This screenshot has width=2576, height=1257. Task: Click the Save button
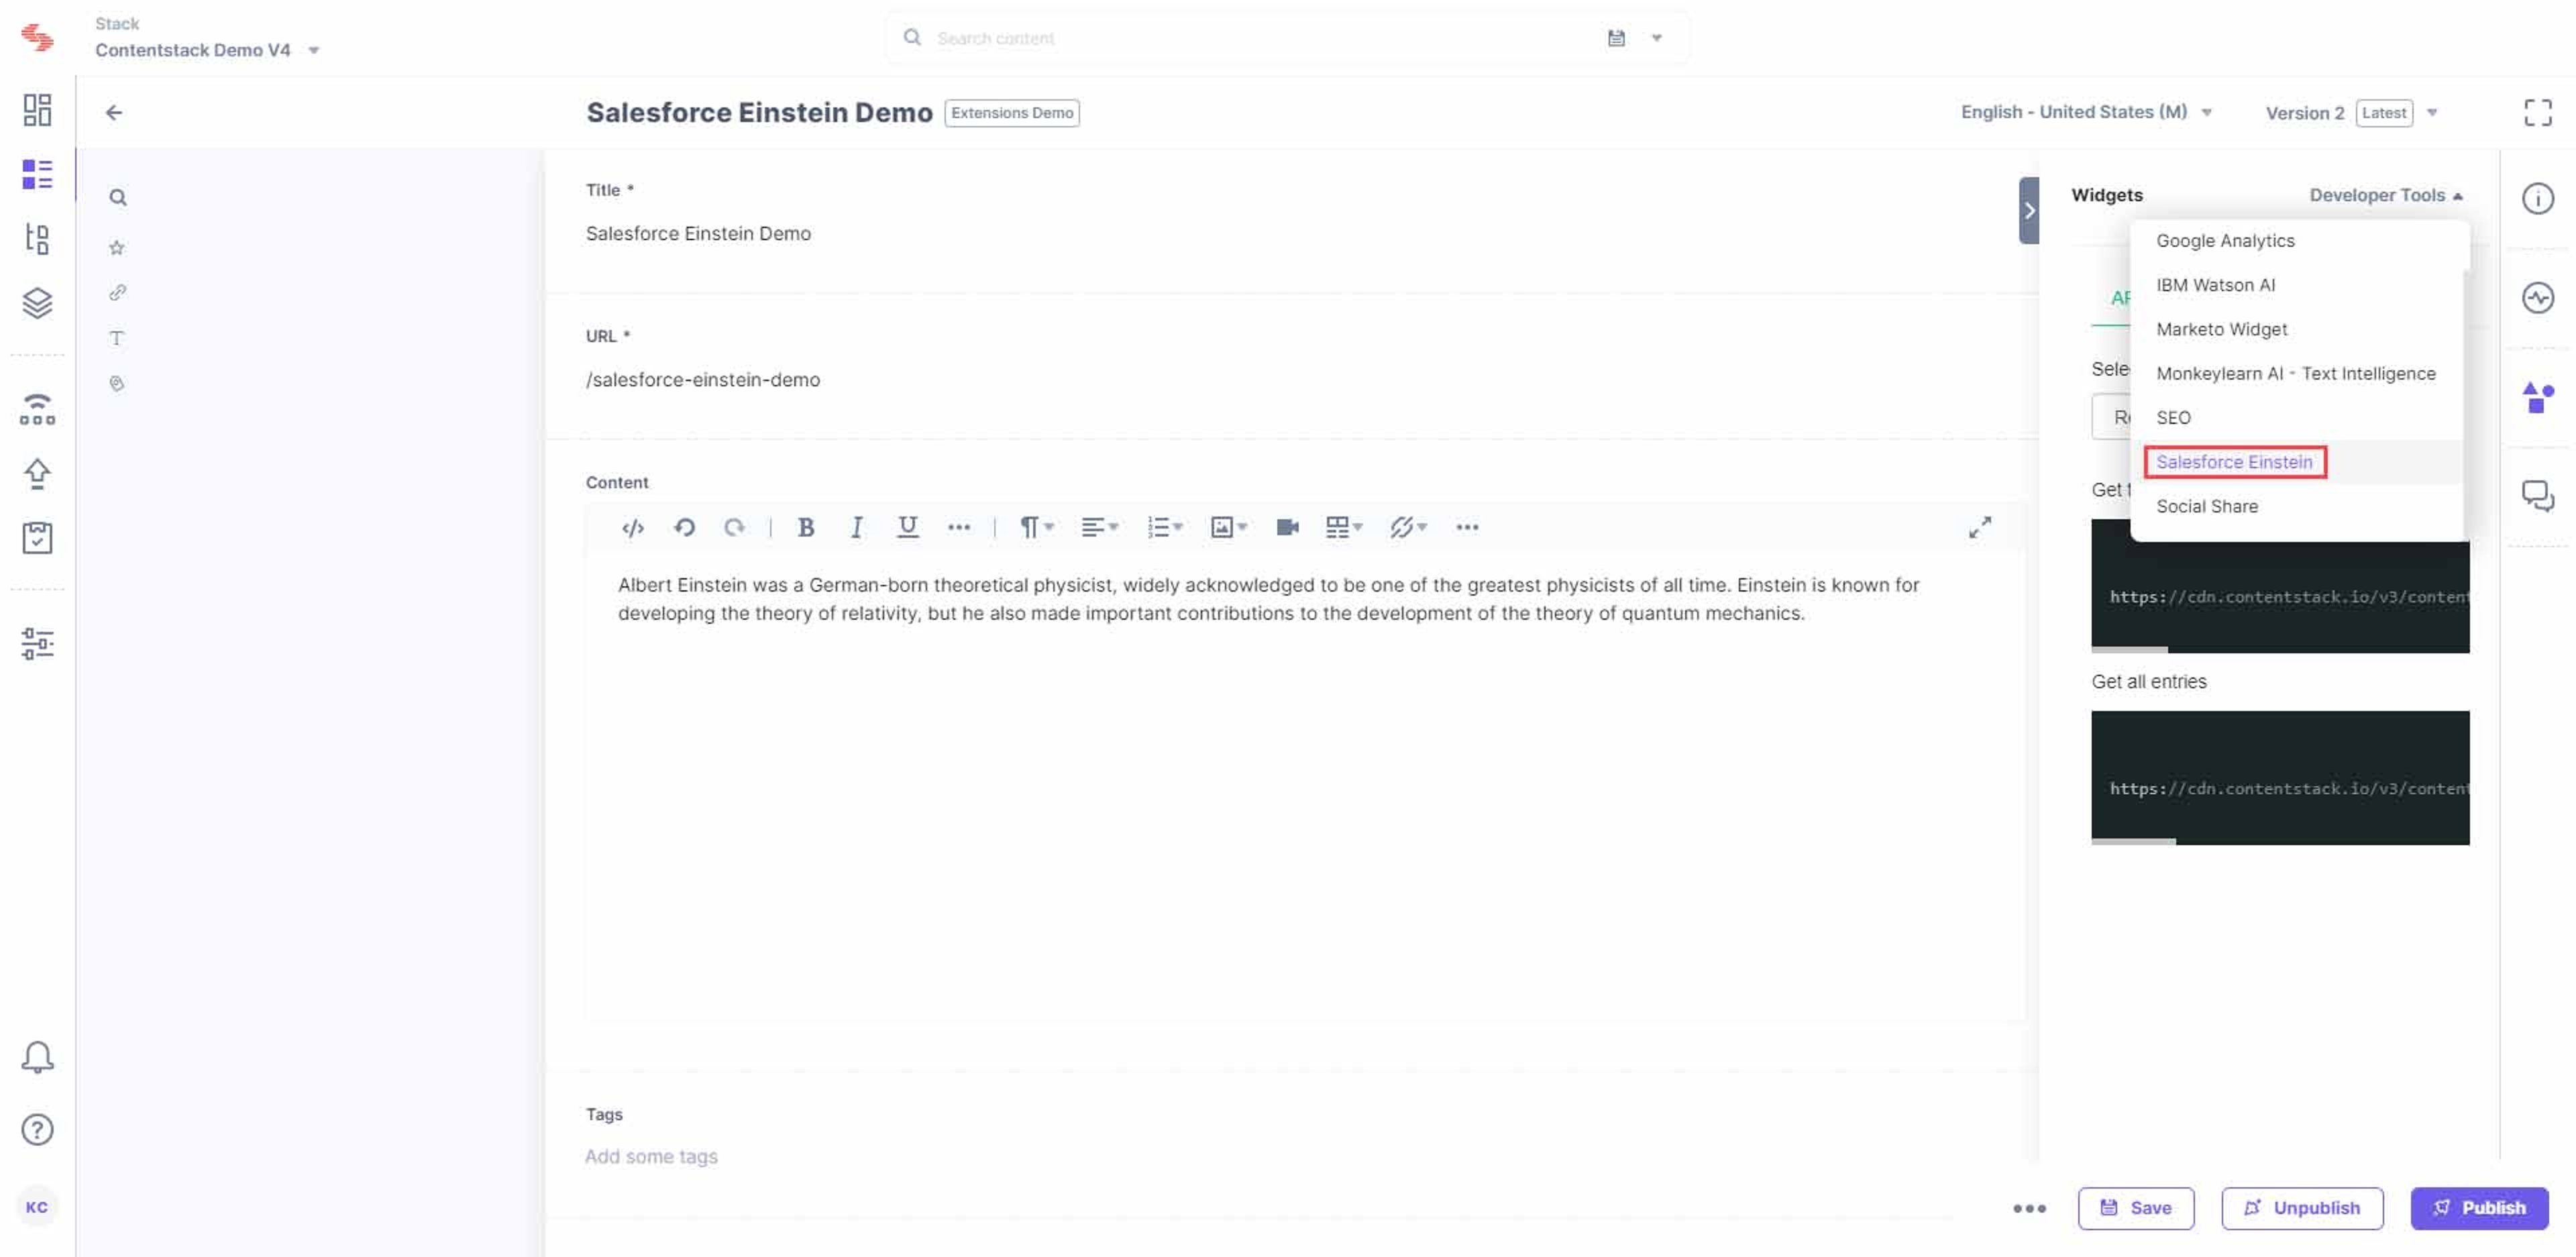pos(2135,1207)
